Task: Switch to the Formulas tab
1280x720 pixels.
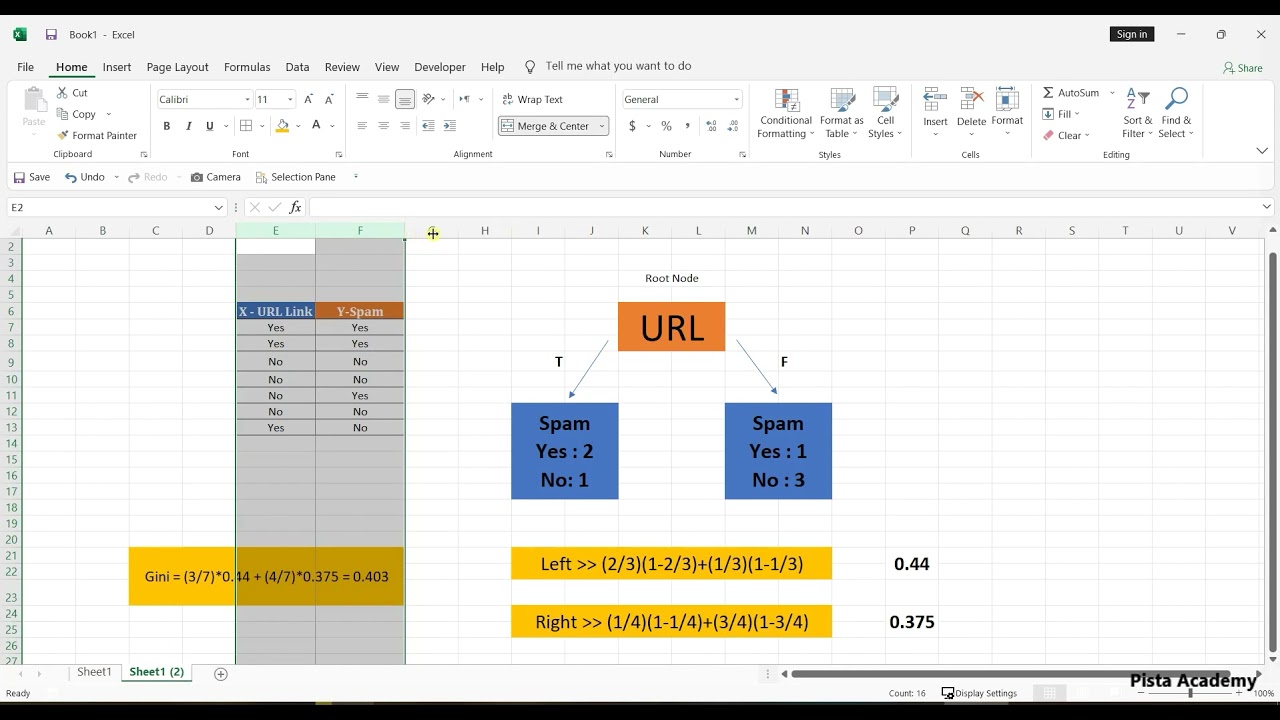Action: pos(247,67)
